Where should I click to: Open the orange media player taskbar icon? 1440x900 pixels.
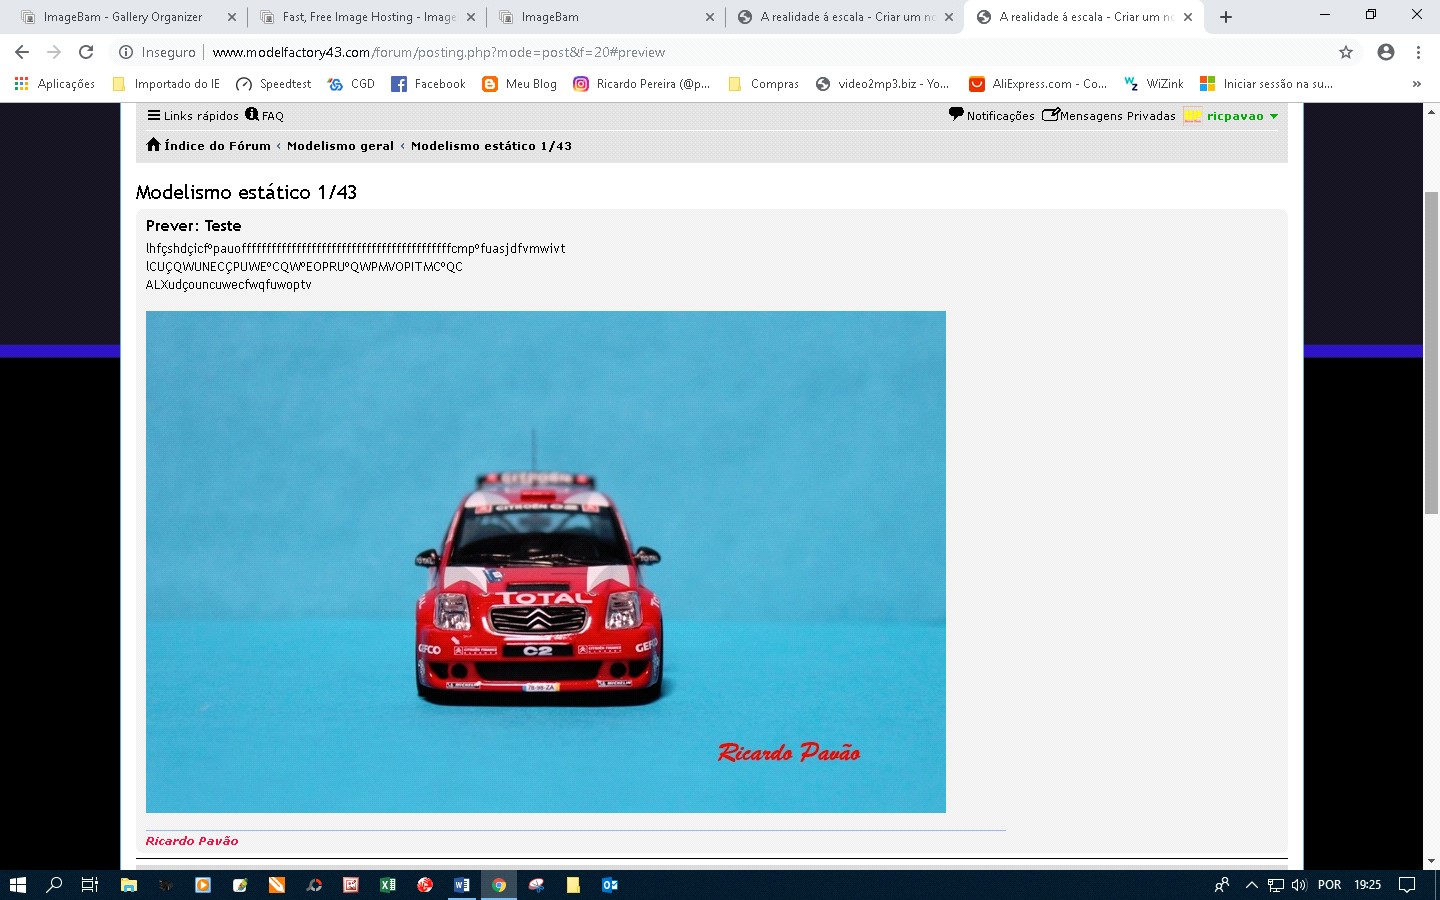[203, 885]
